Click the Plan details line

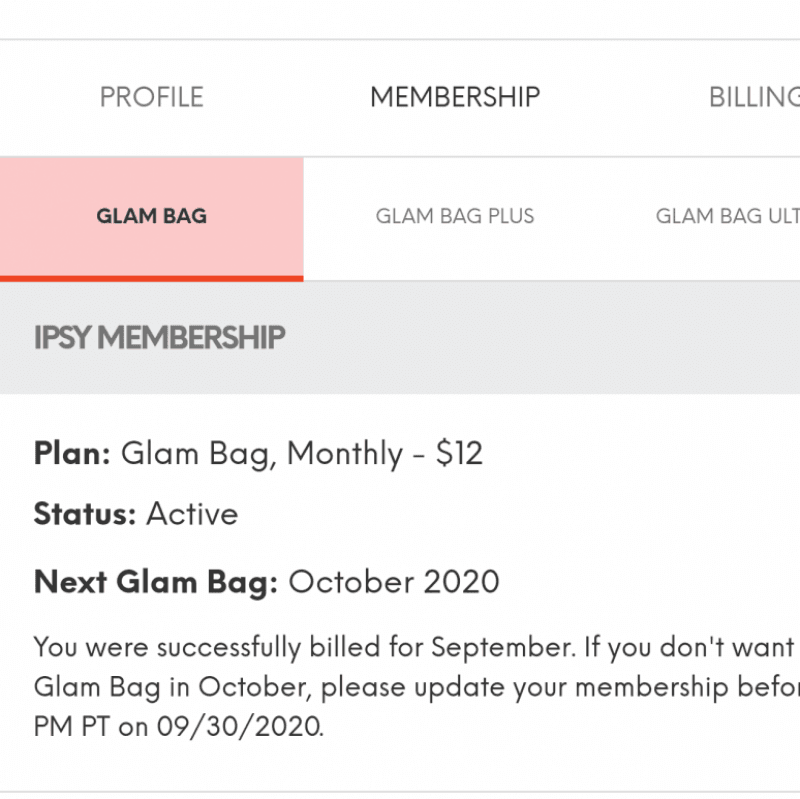point(258,453)
